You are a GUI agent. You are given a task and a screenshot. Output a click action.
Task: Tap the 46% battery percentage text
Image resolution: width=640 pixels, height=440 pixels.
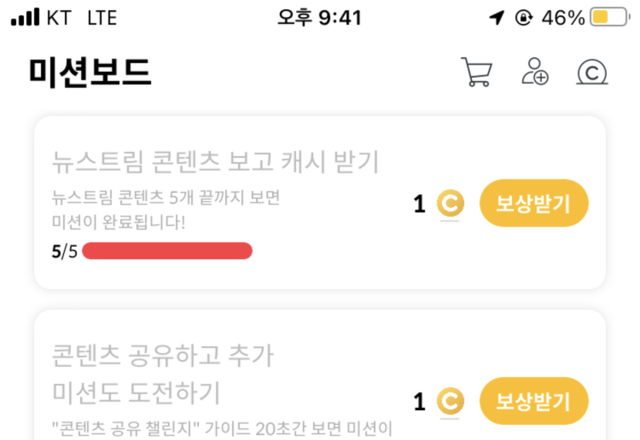[x=561, y=18]
